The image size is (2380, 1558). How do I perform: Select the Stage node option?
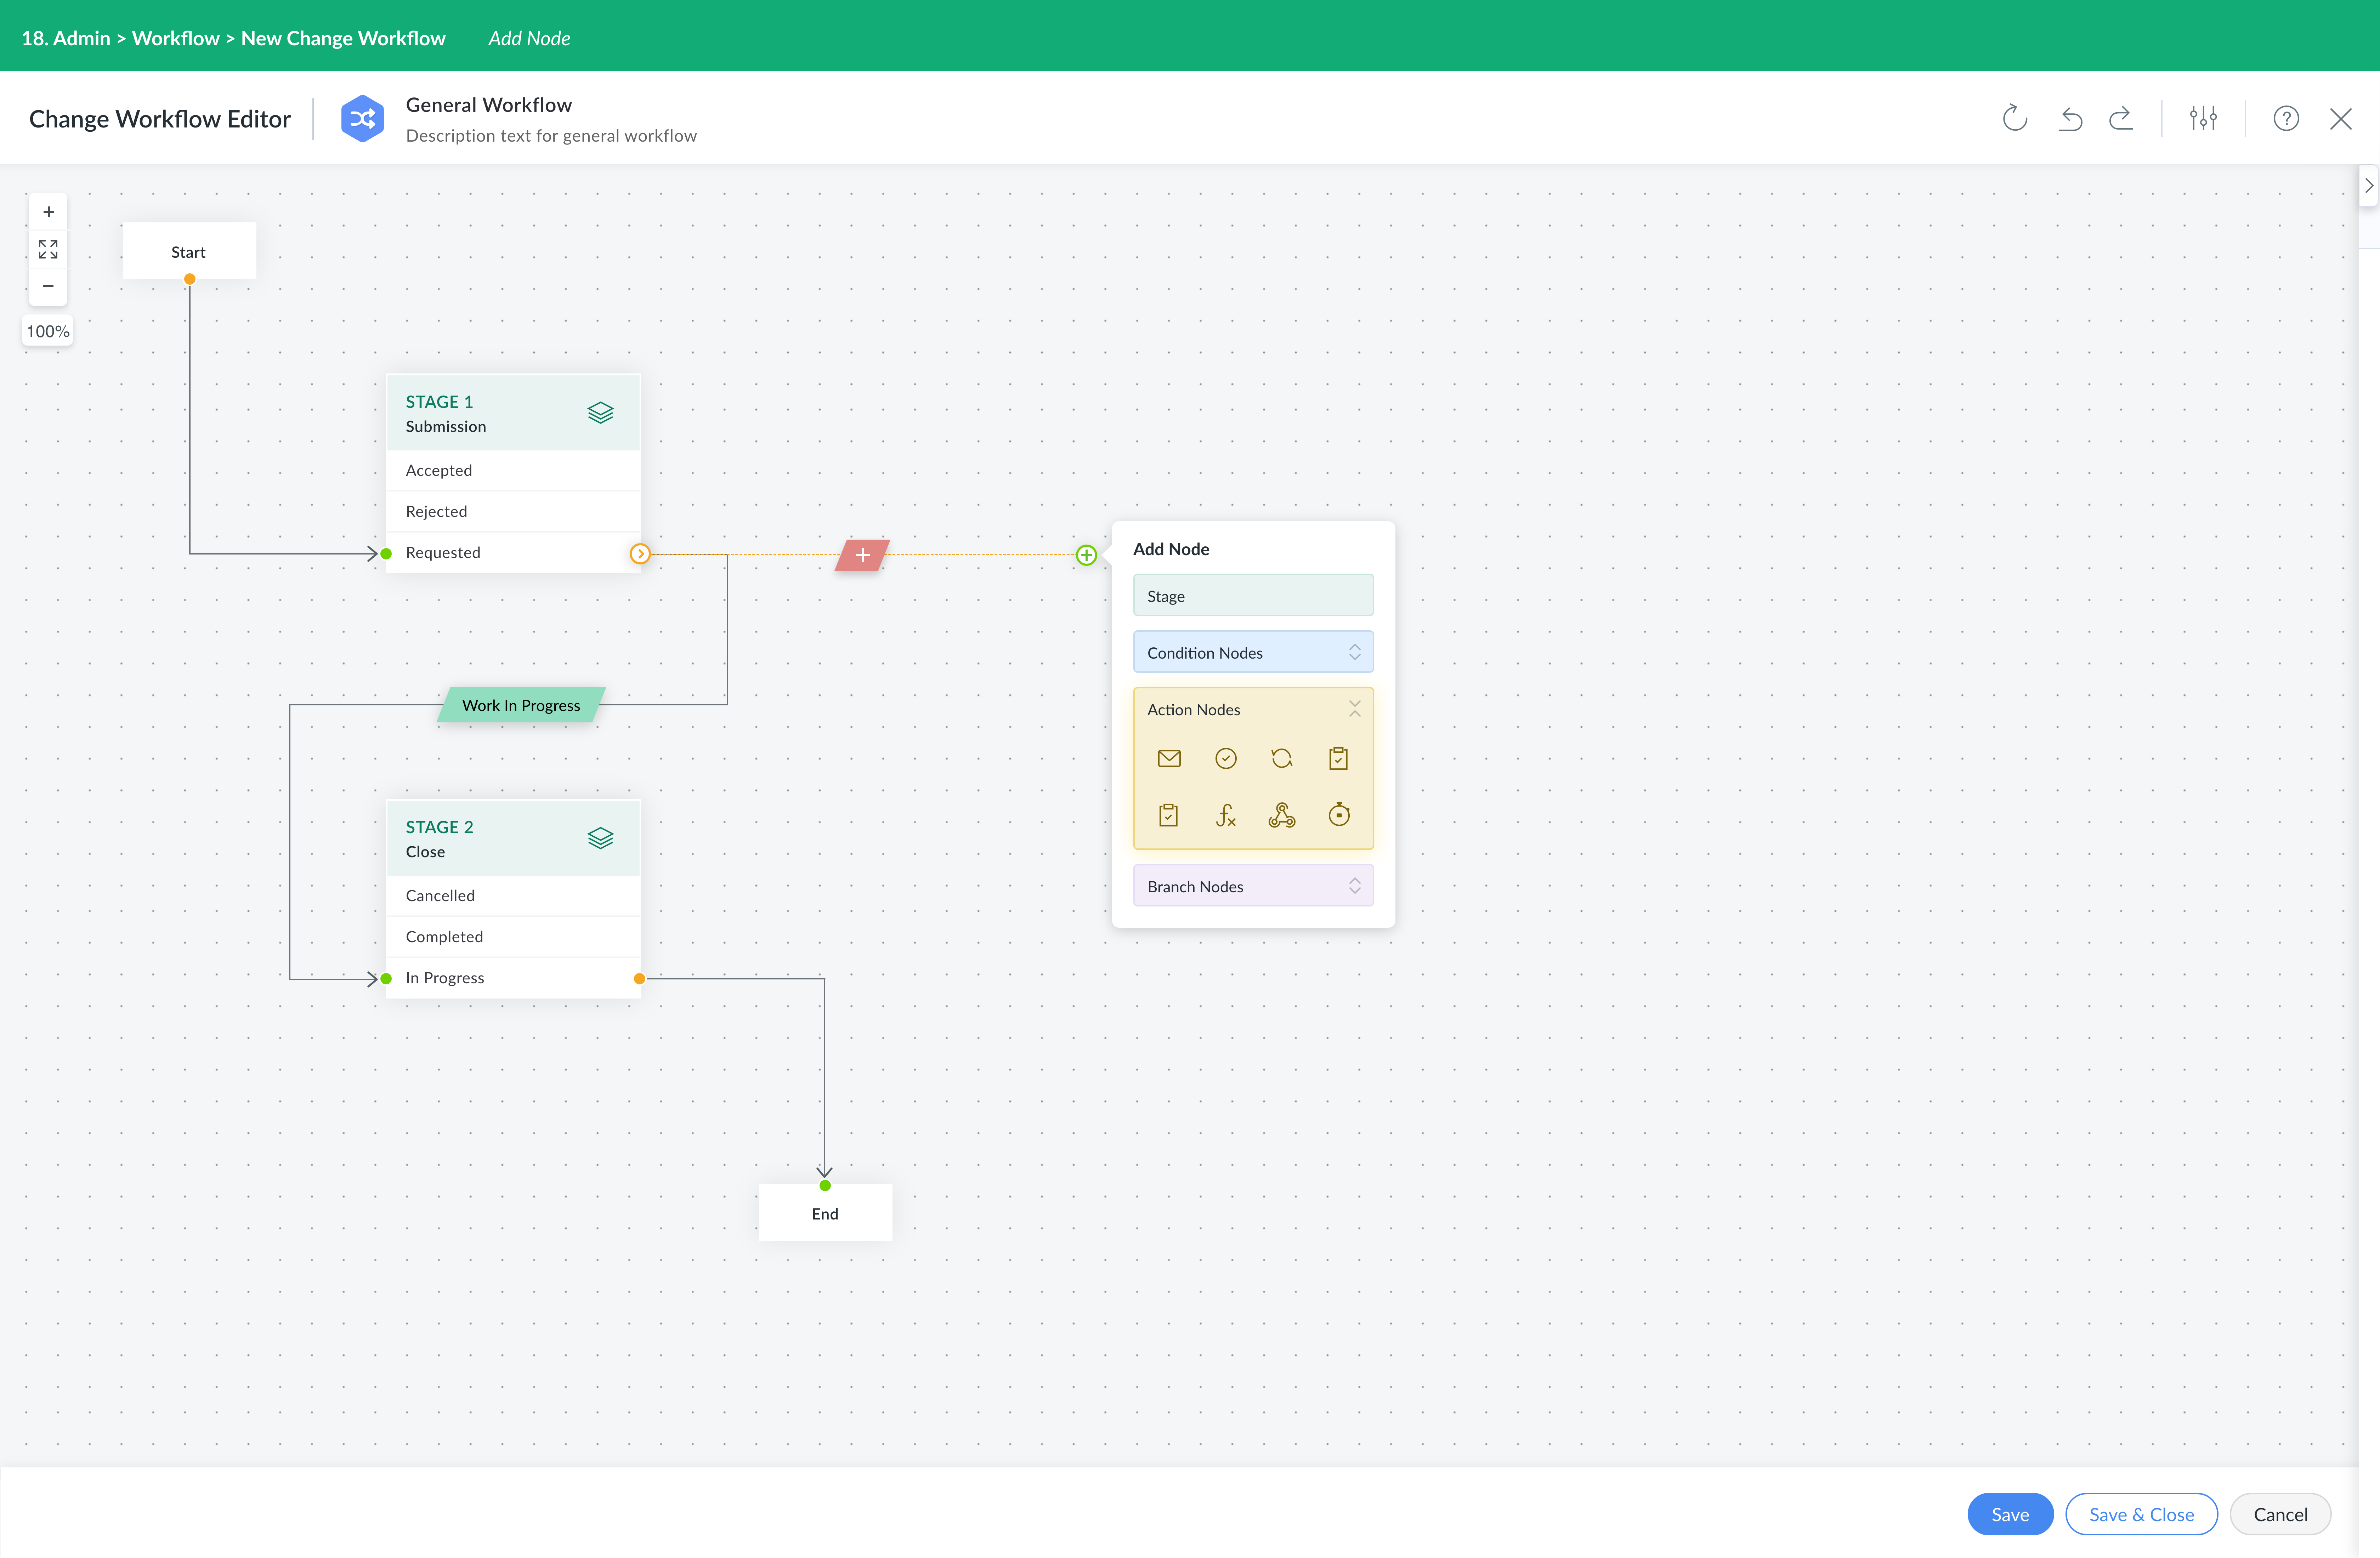pos(1253,595)
